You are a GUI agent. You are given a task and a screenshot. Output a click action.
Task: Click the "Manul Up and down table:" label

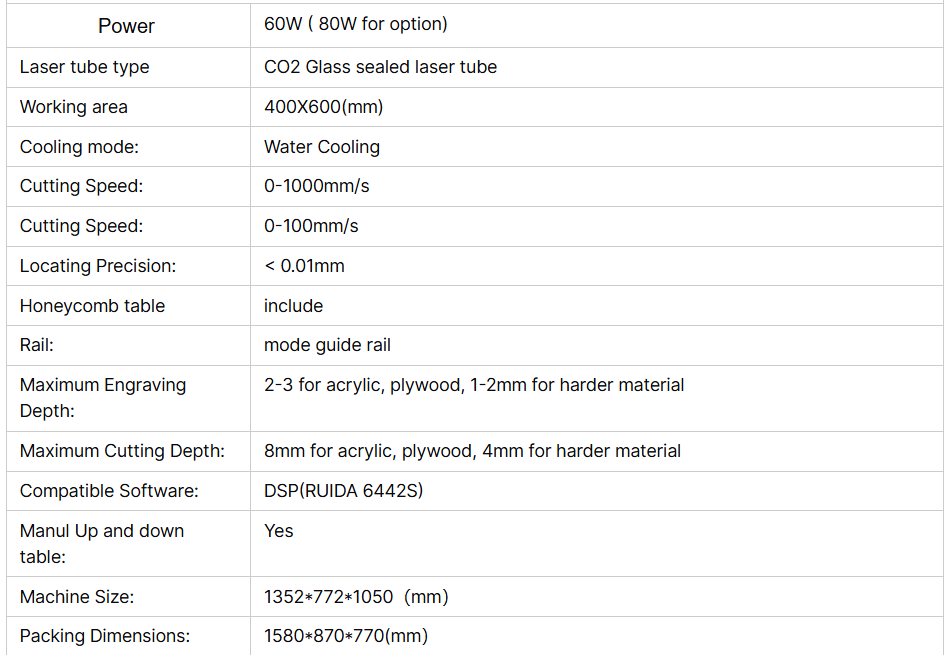pyautogui.click(x=102, y=543)
